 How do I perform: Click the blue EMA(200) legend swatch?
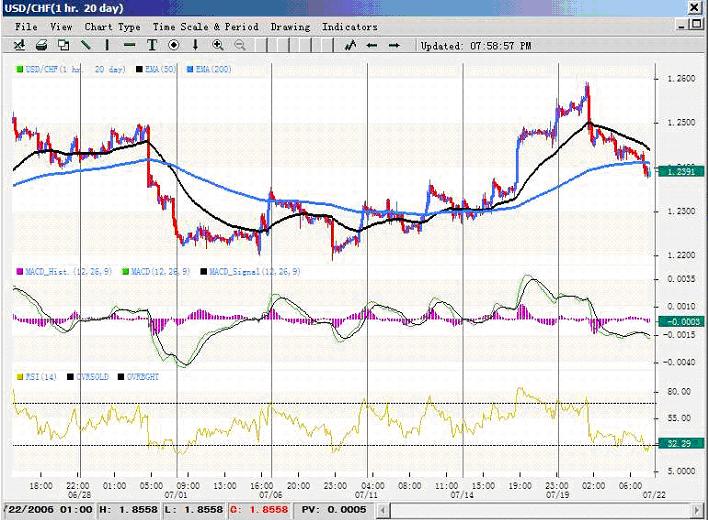point(188,68)
